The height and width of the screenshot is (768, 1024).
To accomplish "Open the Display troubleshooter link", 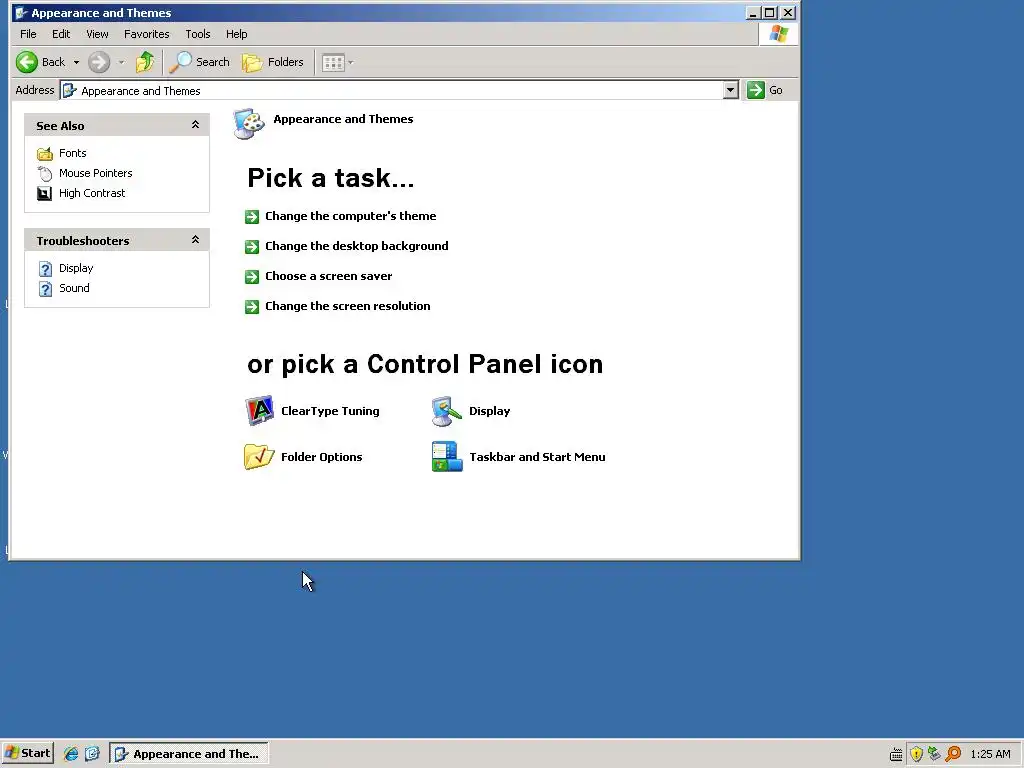I will click(x=76, y=268).
